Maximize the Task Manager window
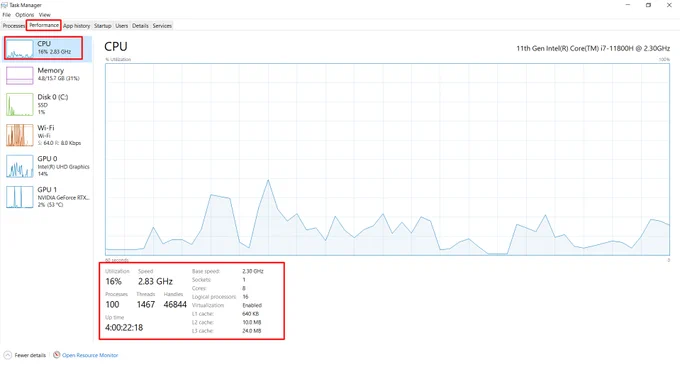680x365 pixels. click(x=648, y=5)
